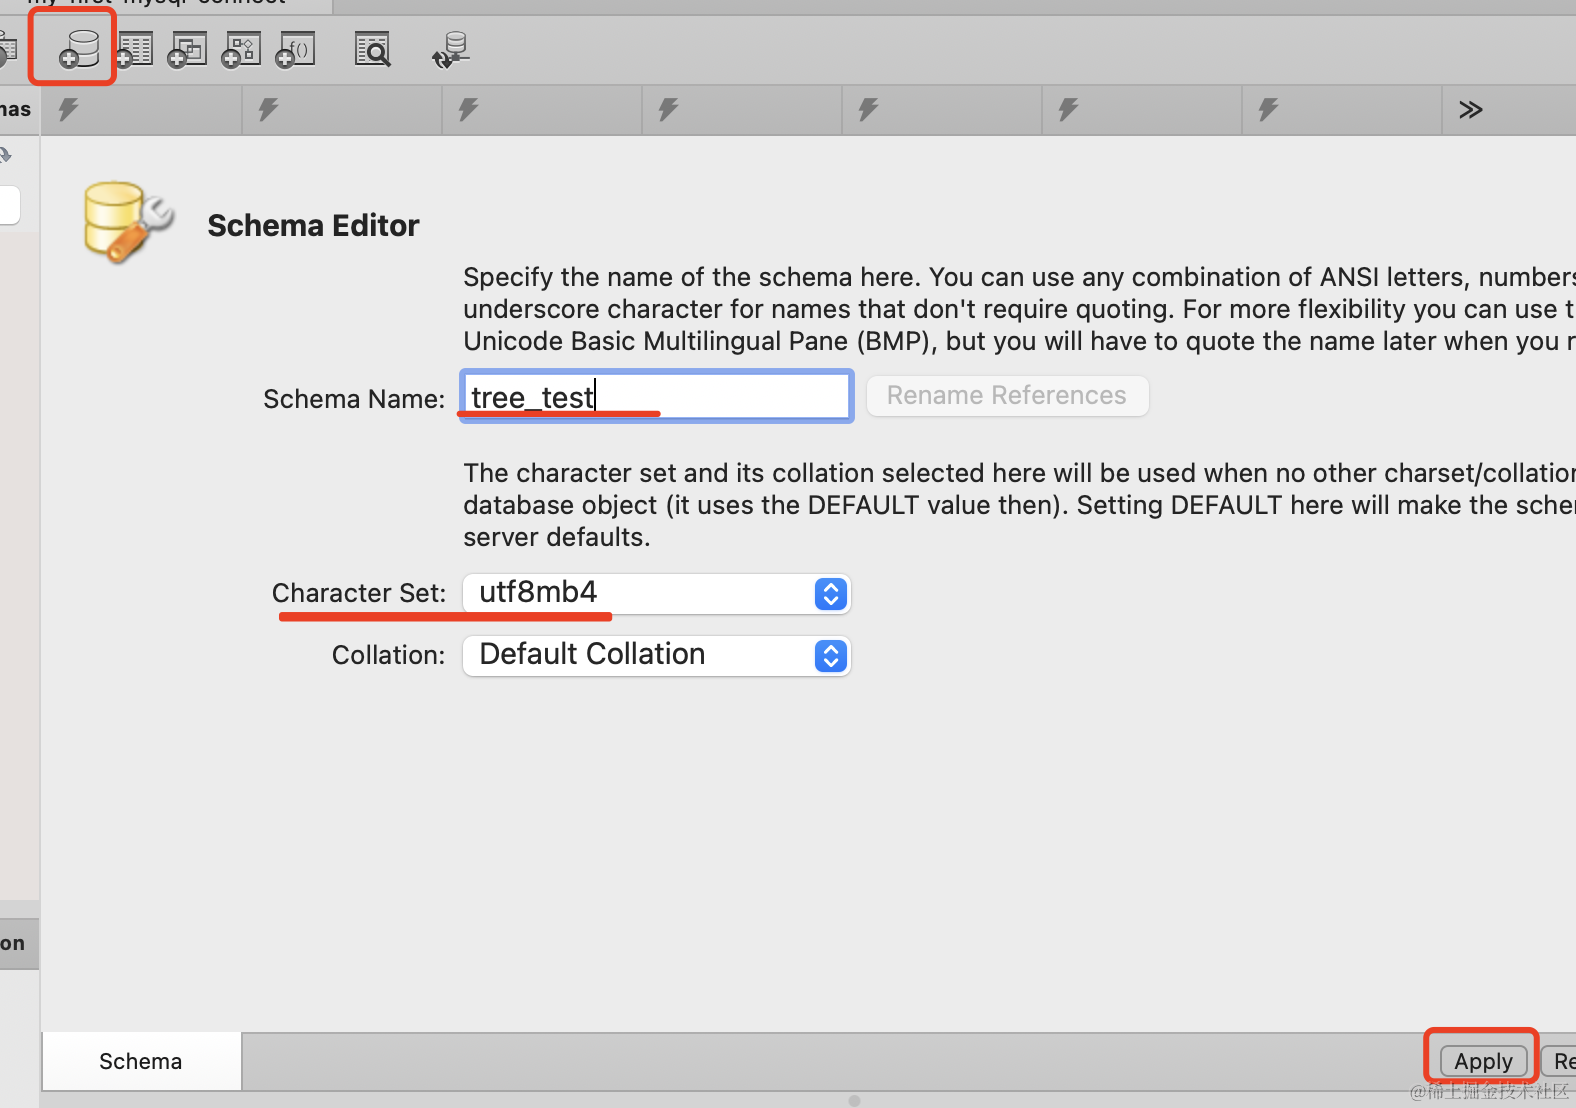Click the reconnect to DBMS icon
The width and height of the screenshot is (1576, 1108).
(451, 49)
